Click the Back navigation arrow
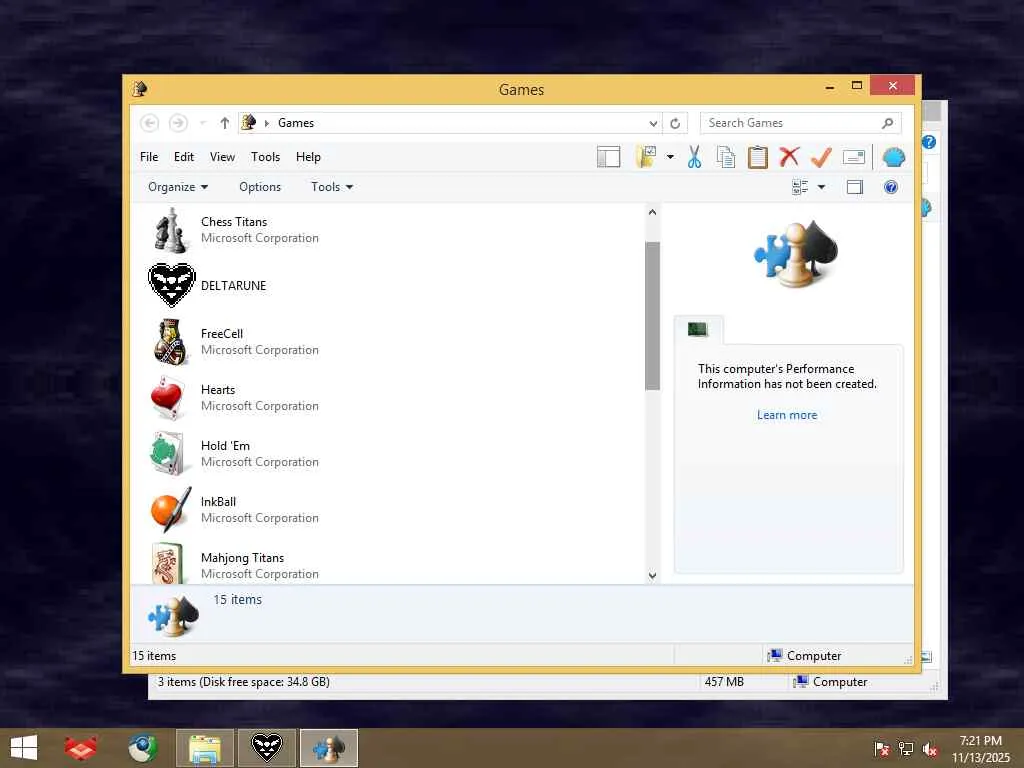 150,123
